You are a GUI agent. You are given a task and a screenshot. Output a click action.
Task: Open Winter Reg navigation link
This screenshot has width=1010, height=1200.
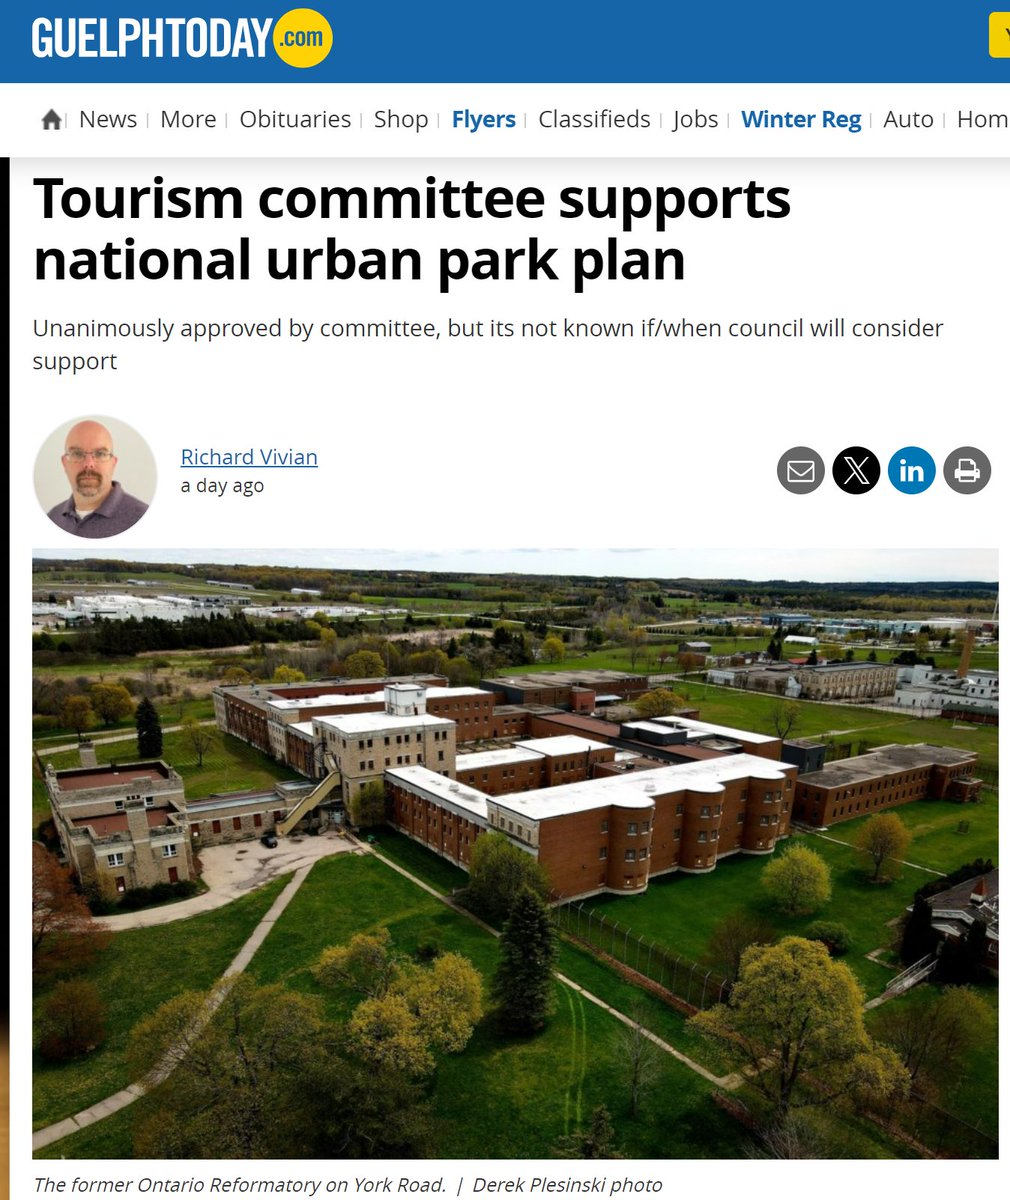(801, 119)
